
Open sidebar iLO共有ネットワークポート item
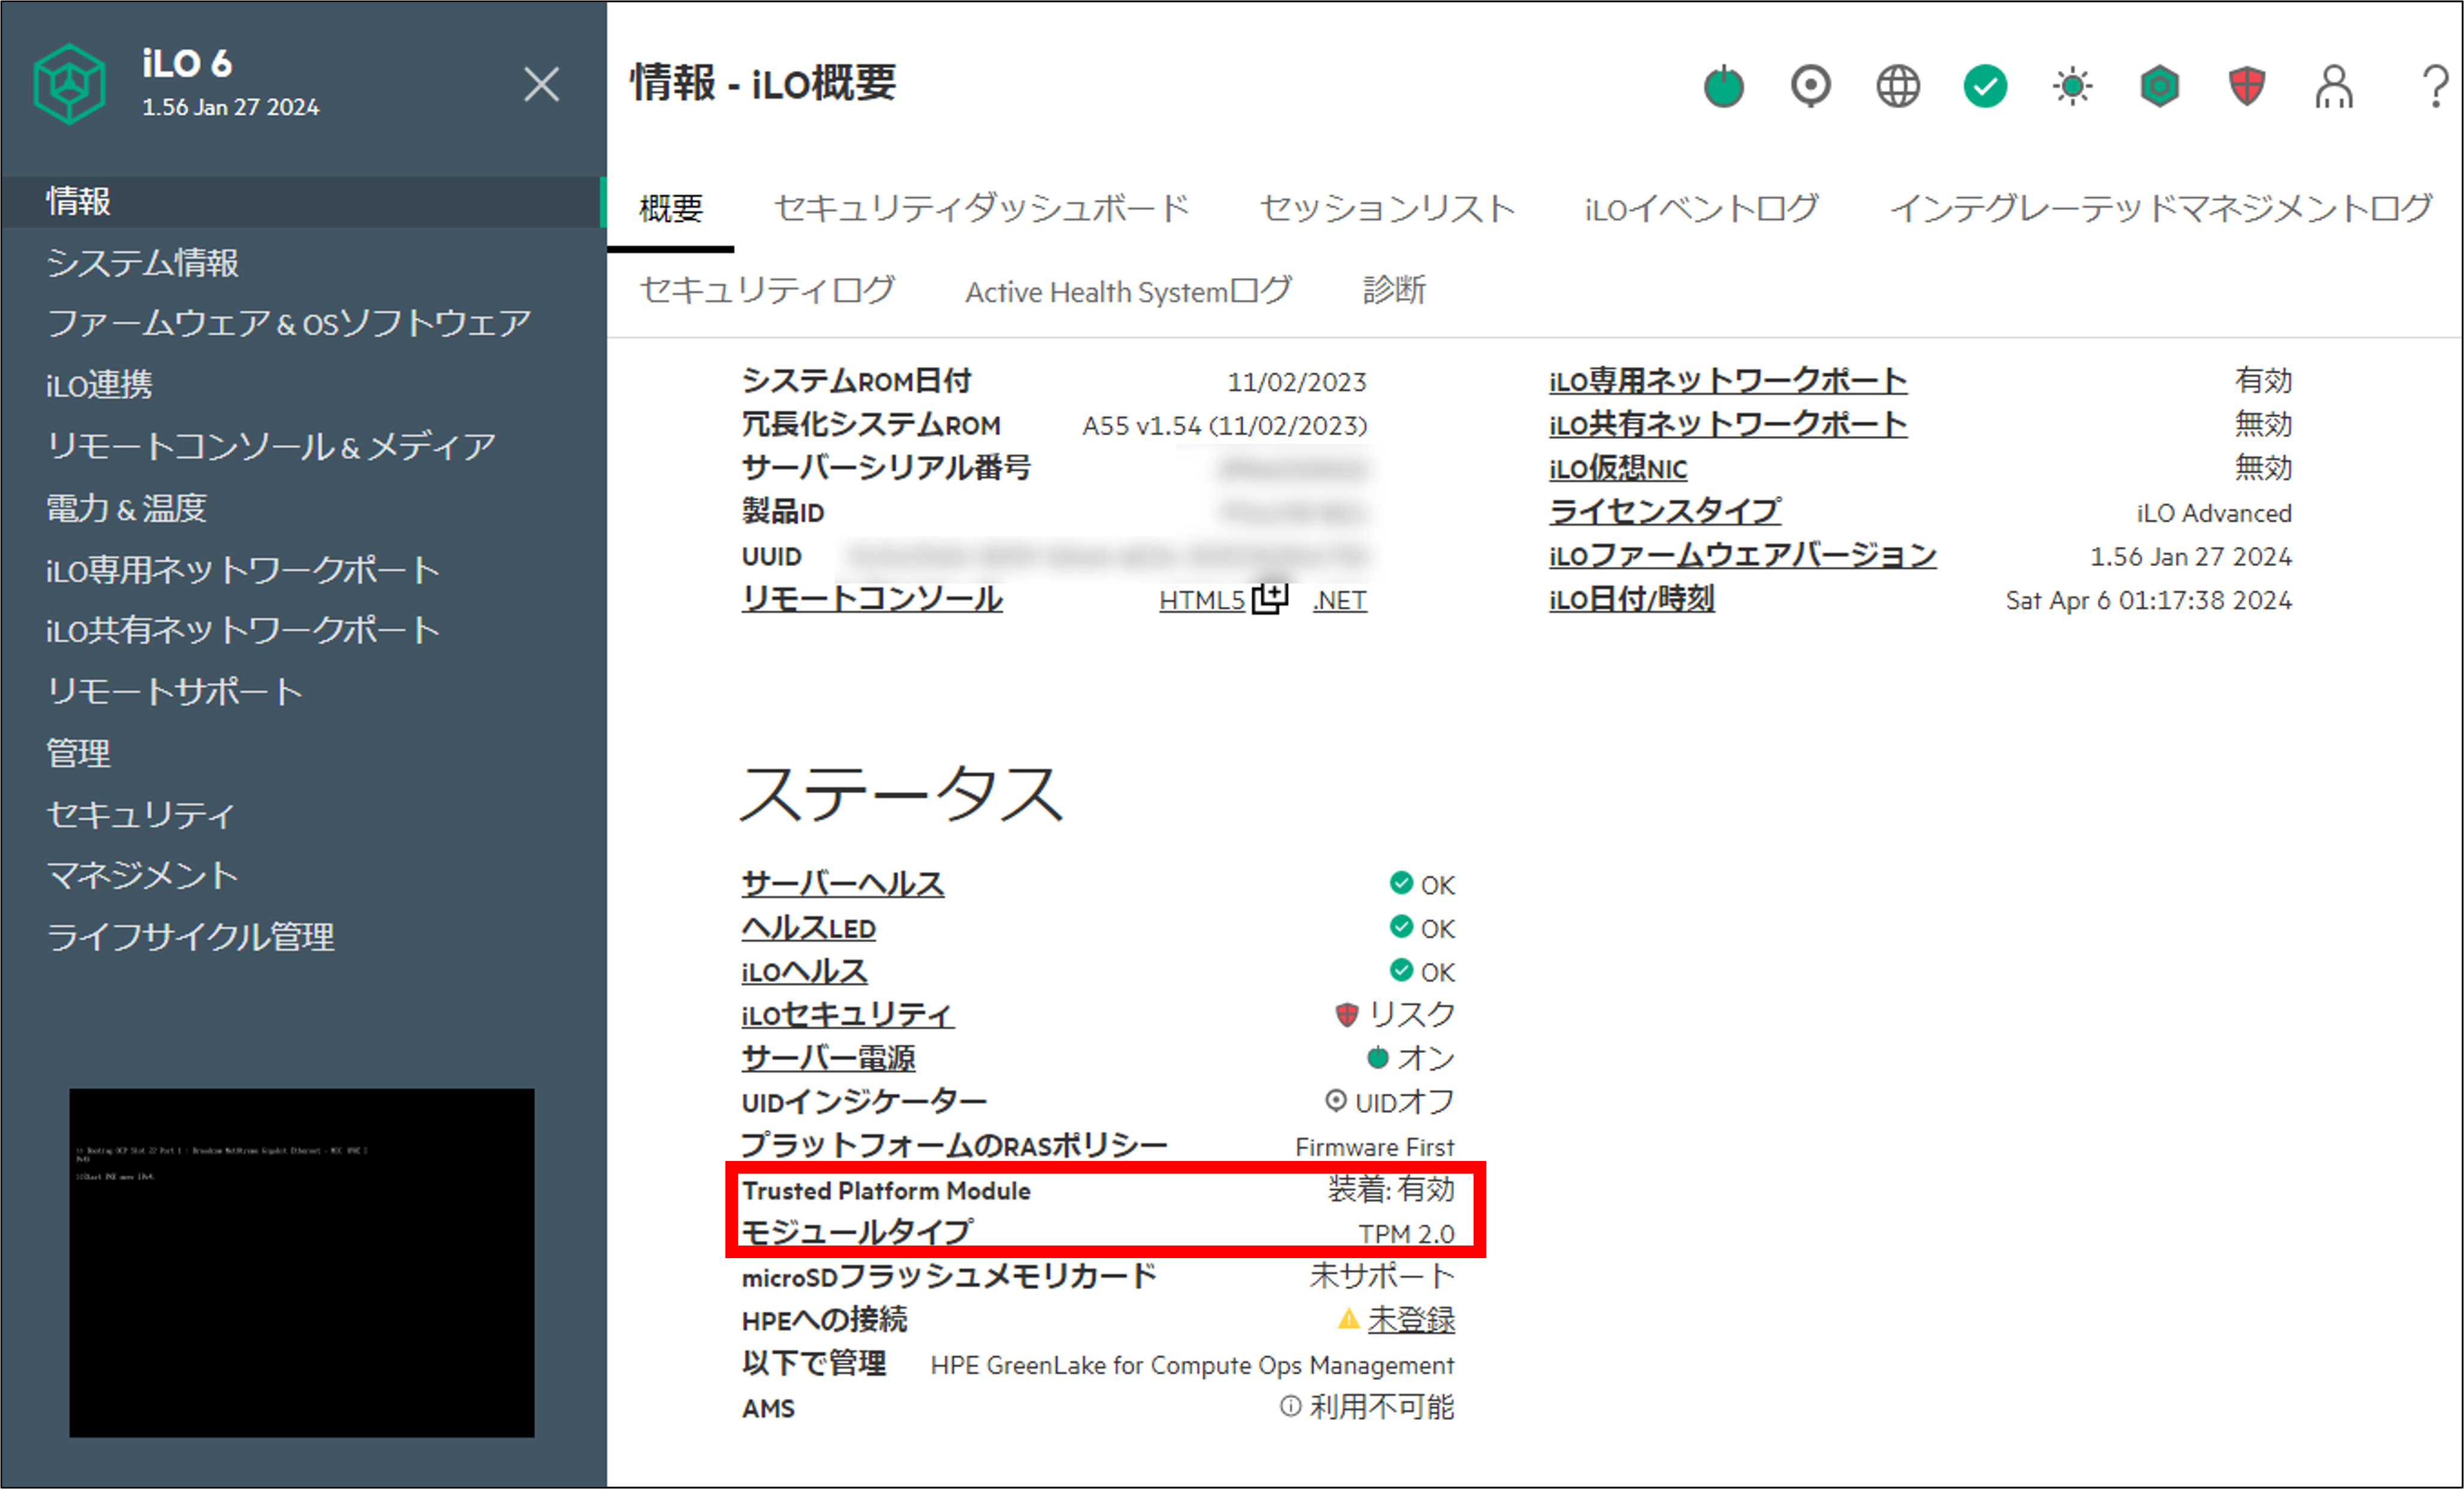[x=243, y=630]
